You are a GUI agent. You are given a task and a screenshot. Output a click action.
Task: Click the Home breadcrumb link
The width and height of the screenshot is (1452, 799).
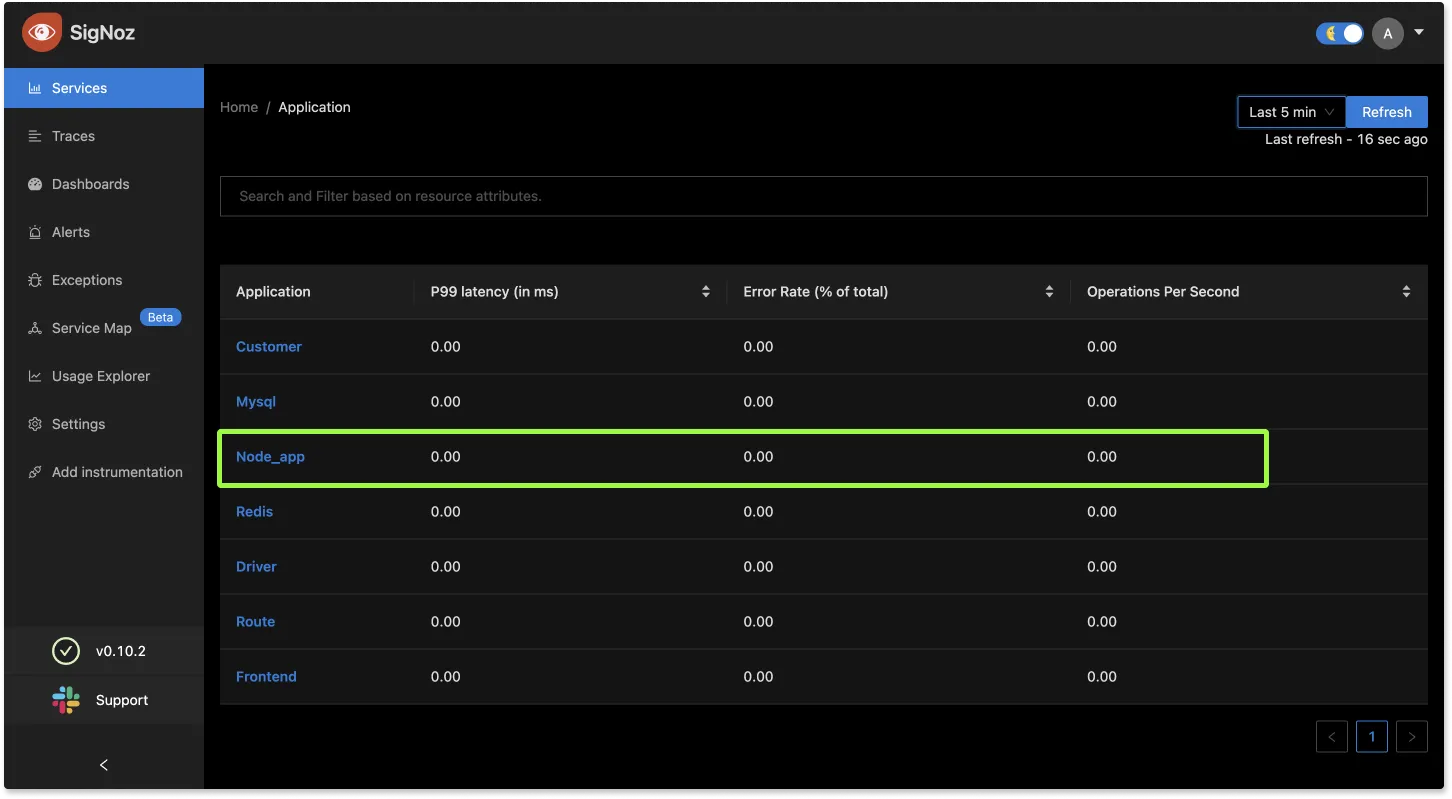tap(239, 107)
